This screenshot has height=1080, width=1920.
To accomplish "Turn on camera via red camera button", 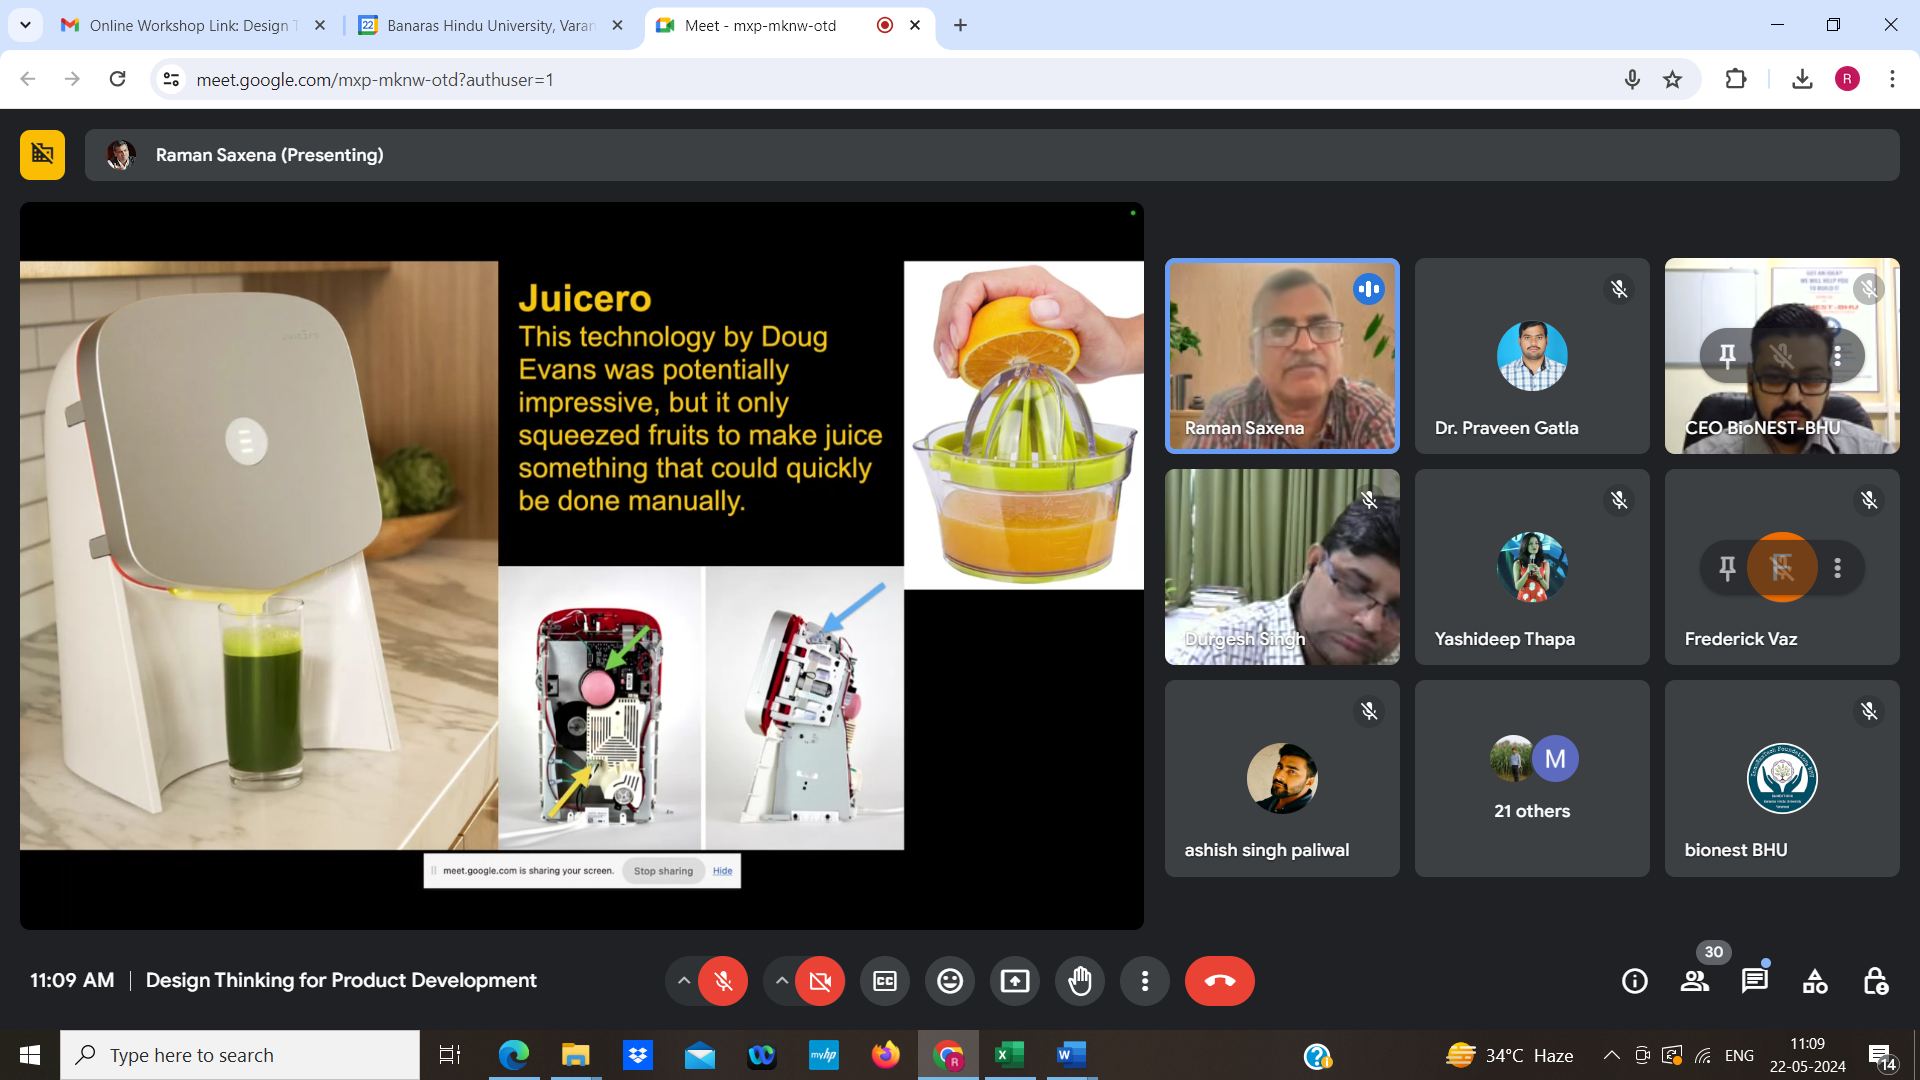I will [x=820, y=981].
